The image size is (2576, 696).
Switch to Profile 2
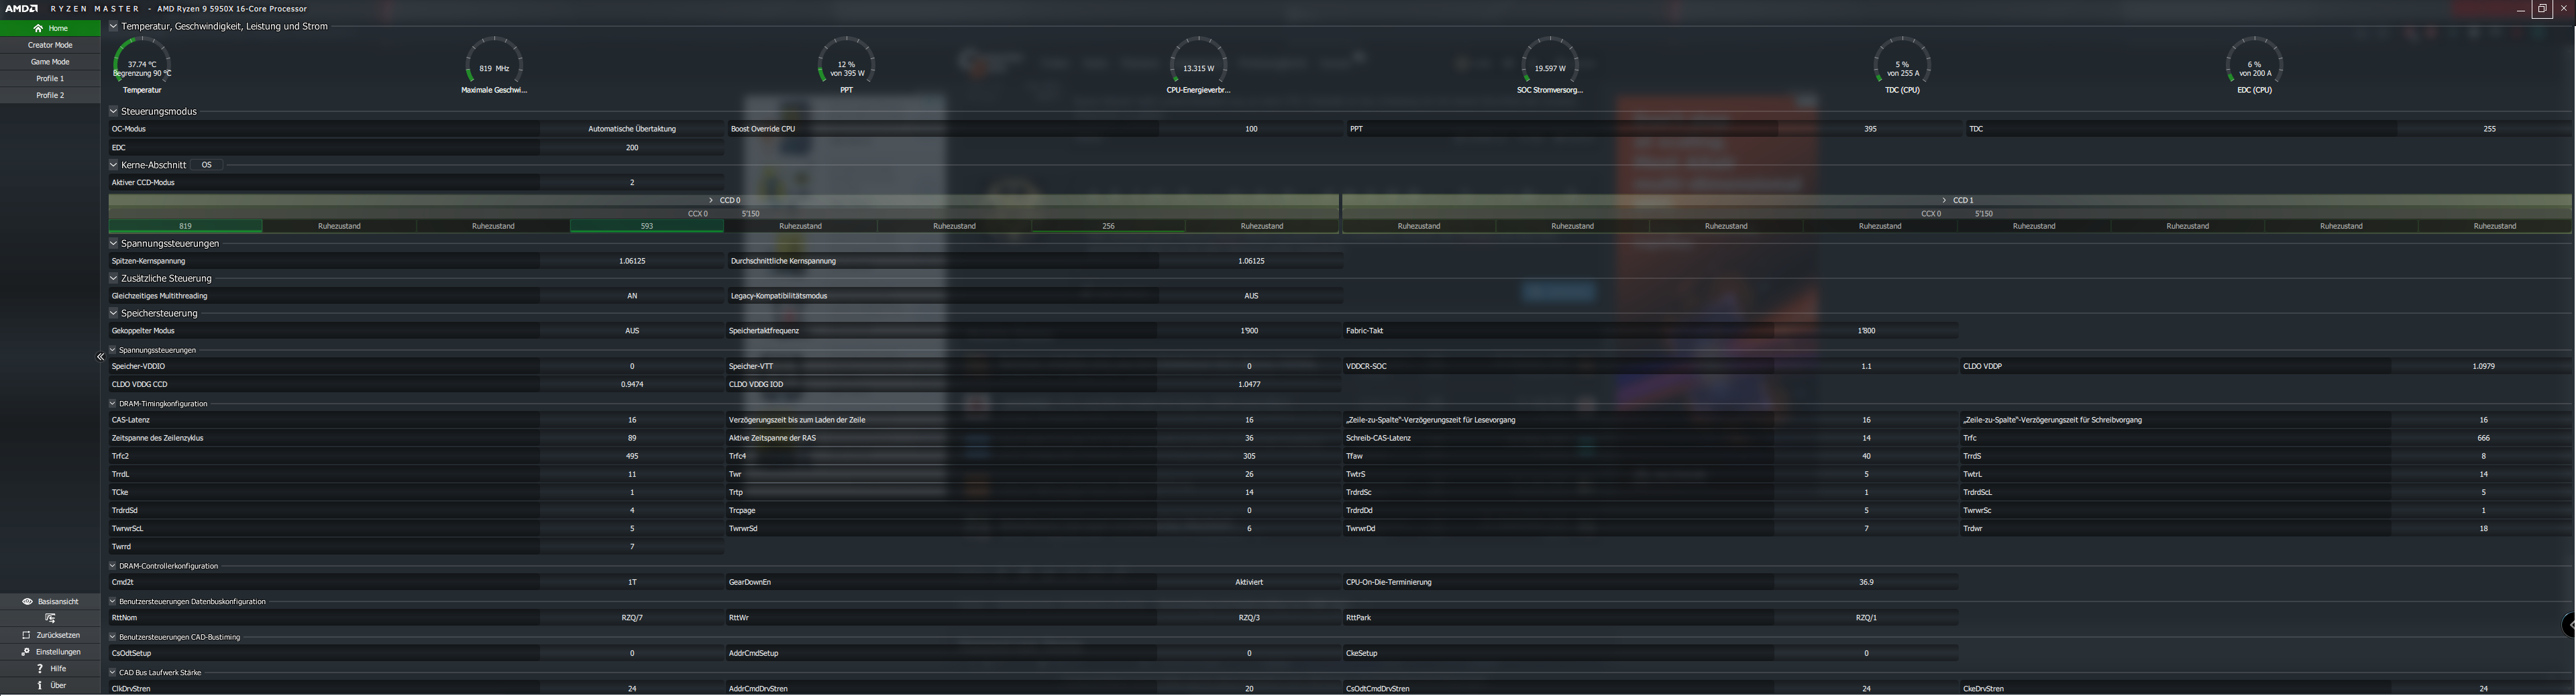pos(50,96)
